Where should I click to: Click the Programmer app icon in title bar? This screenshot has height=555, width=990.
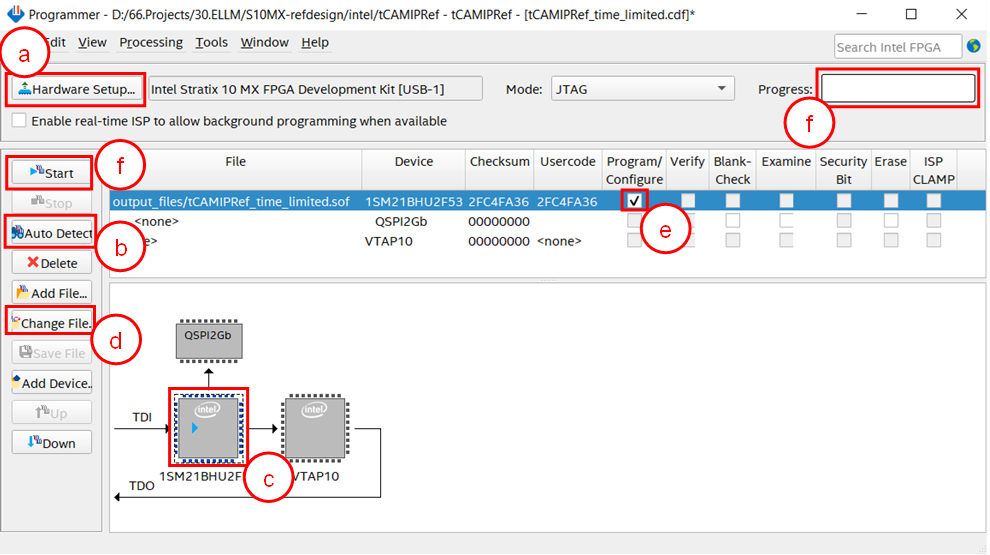pyautogui.click(x=15, y=13)
